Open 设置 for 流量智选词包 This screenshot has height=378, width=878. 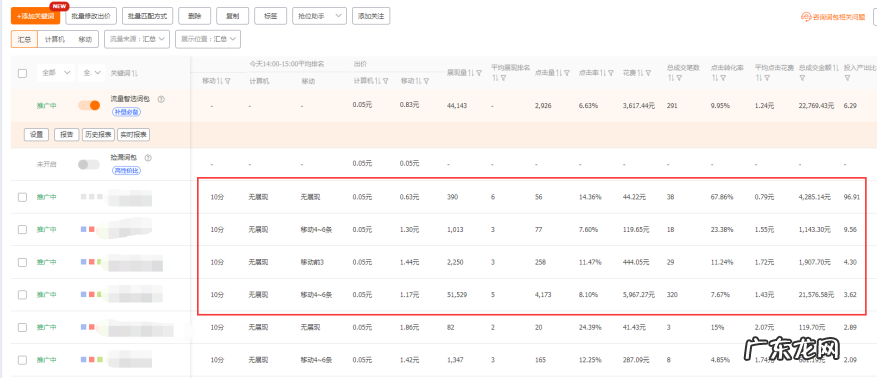point(36,135)
